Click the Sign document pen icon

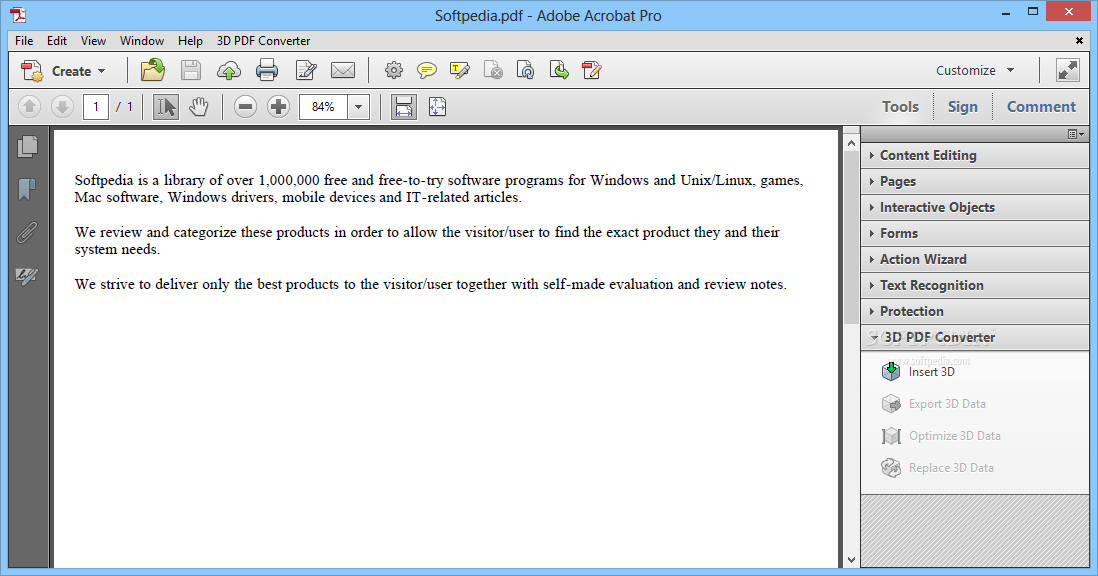click(x=592, y=70)
